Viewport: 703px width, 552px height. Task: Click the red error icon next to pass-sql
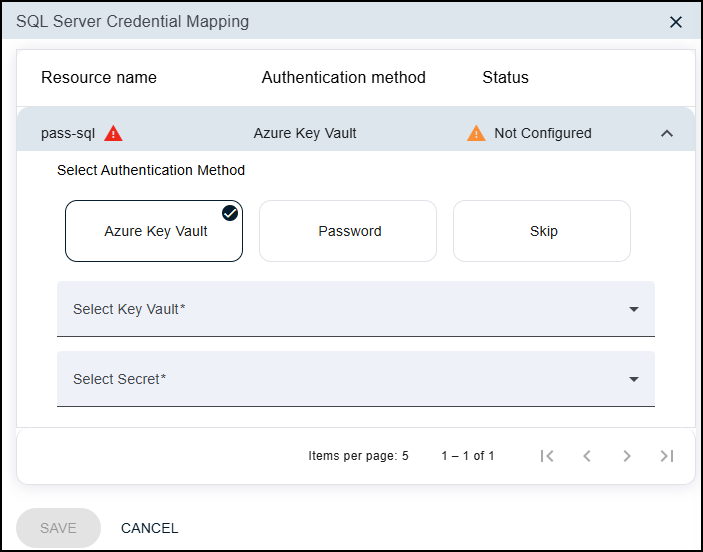pyautogui.click(x=113, y=133)
